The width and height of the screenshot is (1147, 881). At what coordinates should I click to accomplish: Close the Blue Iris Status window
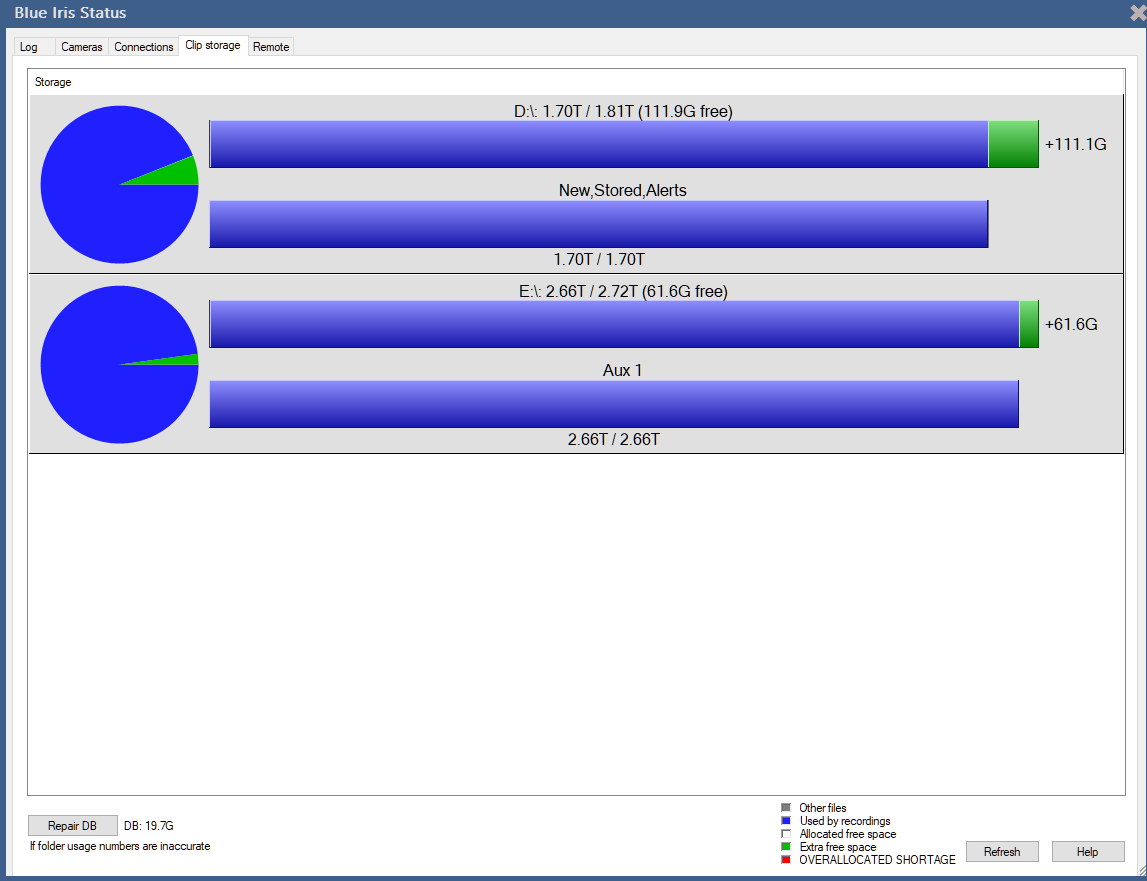pyautogui.click(x=1138, y=12)
